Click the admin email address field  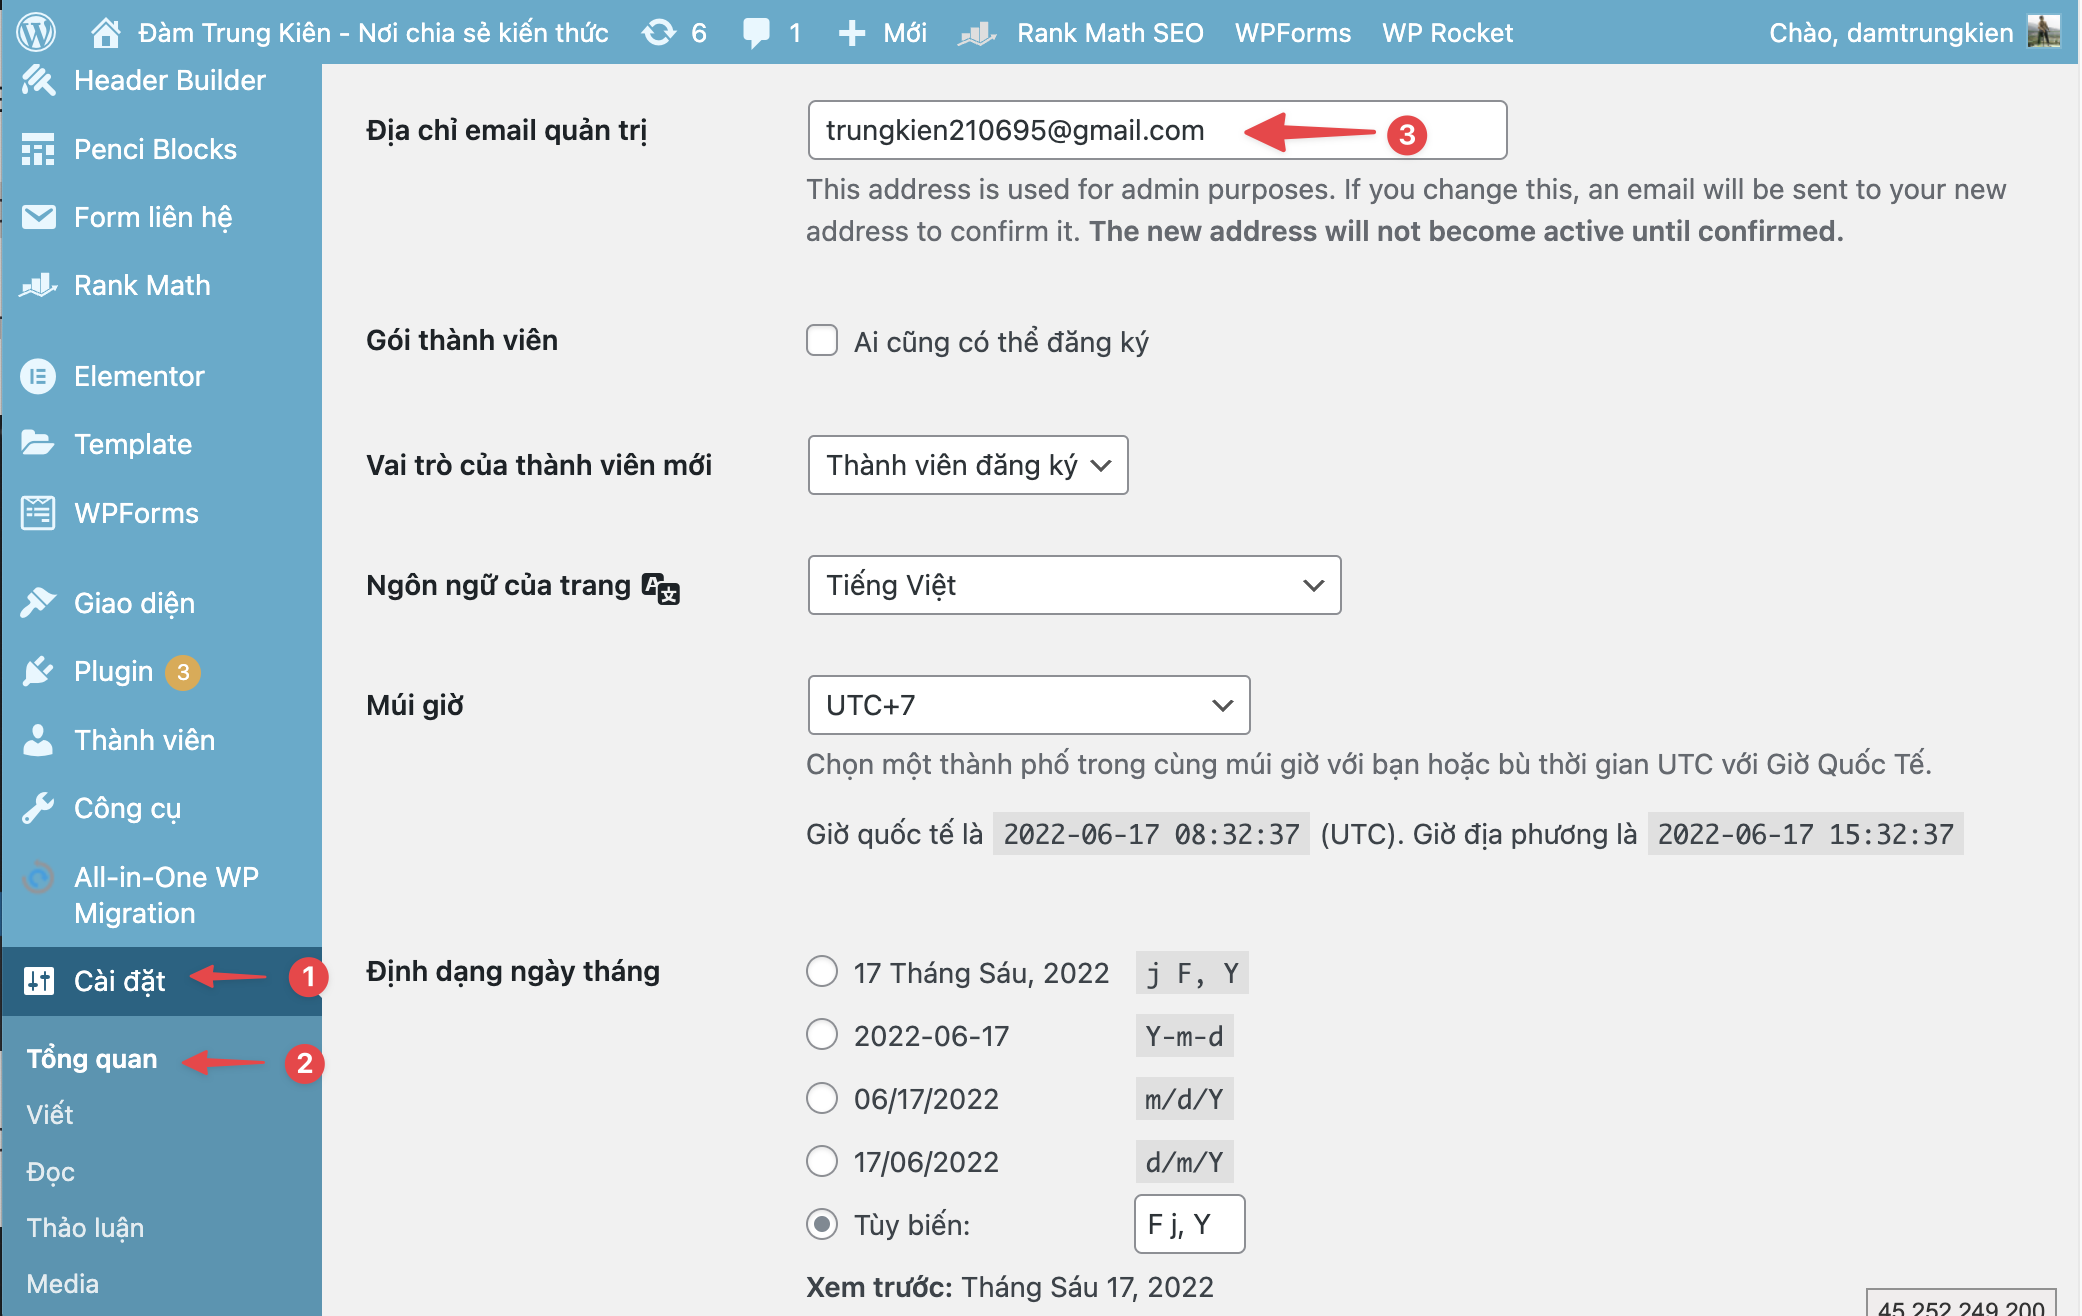pyautogui.click(x=1157, y=130)
